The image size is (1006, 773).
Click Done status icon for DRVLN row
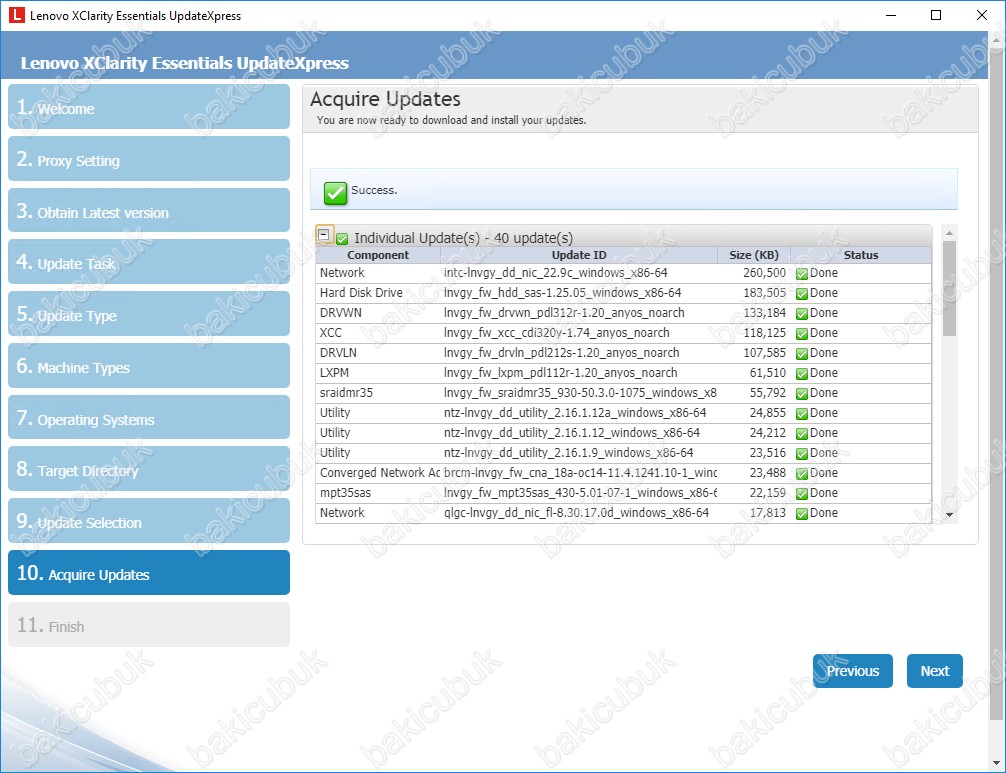coord(801,353)
